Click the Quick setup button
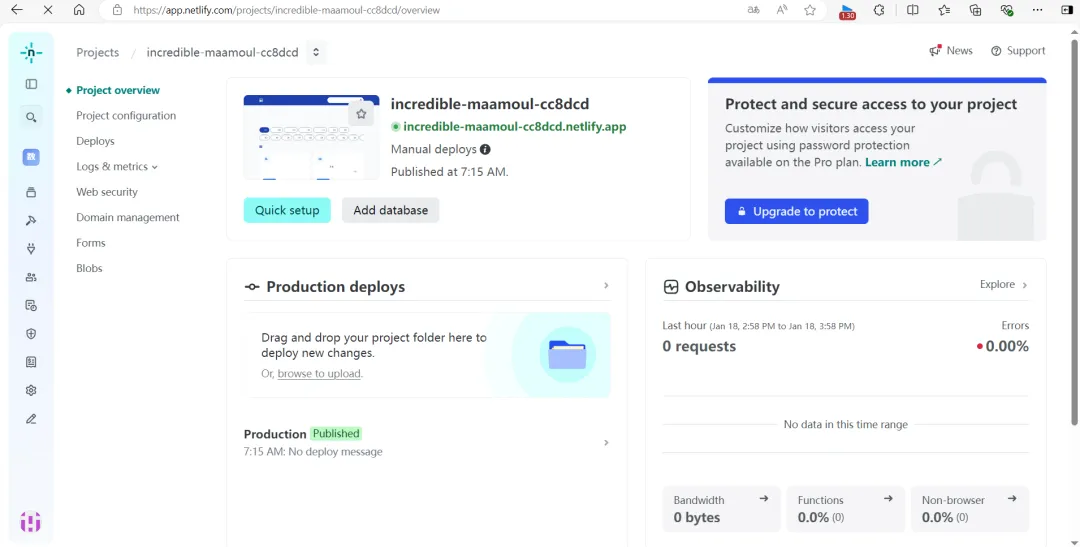1080x547 pixels. [287, 210]
